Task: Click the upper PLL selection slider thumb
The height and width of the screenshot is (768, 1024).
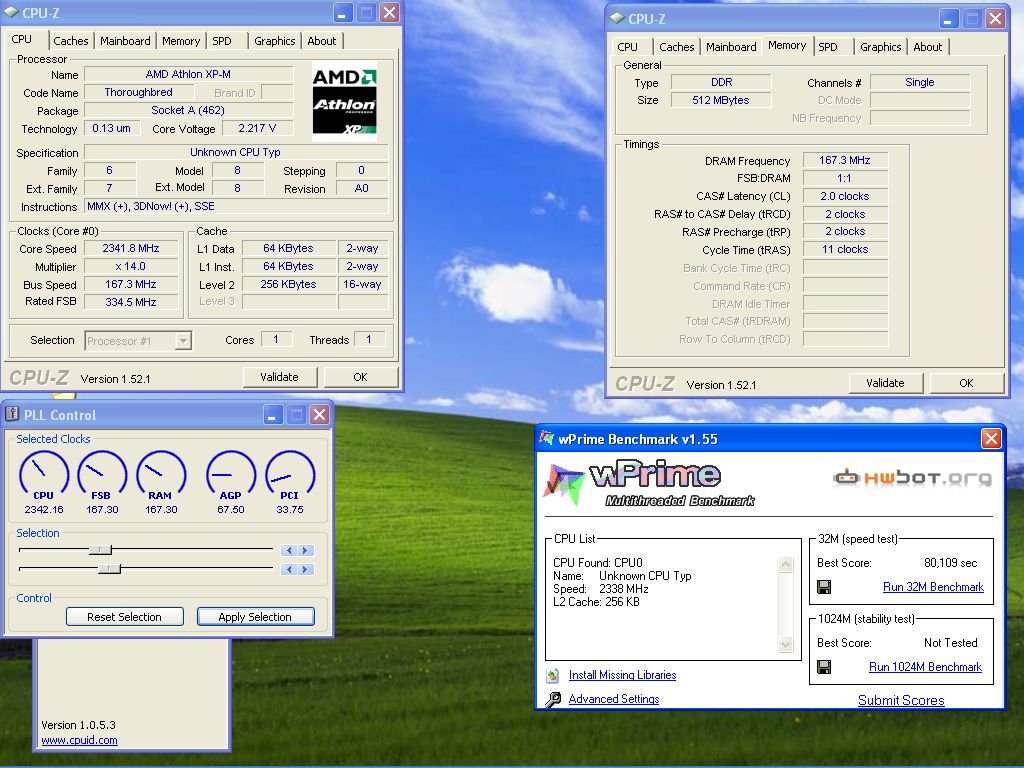Action: tap(101, 551)
